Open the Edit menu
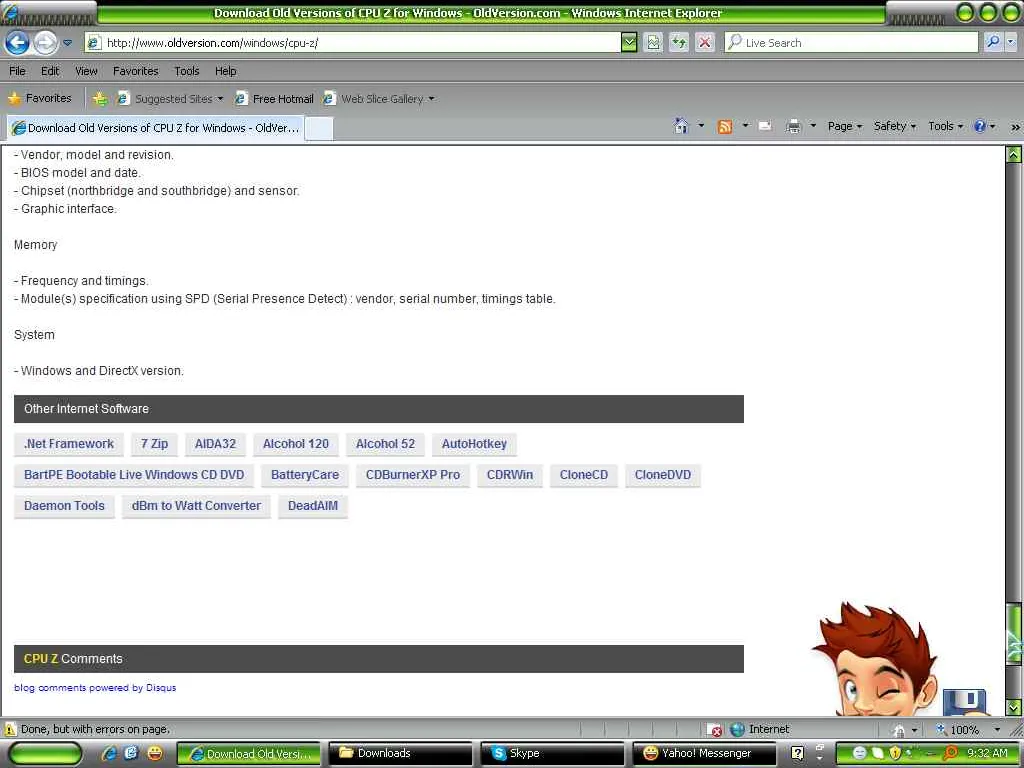 (x=50, y=71)
